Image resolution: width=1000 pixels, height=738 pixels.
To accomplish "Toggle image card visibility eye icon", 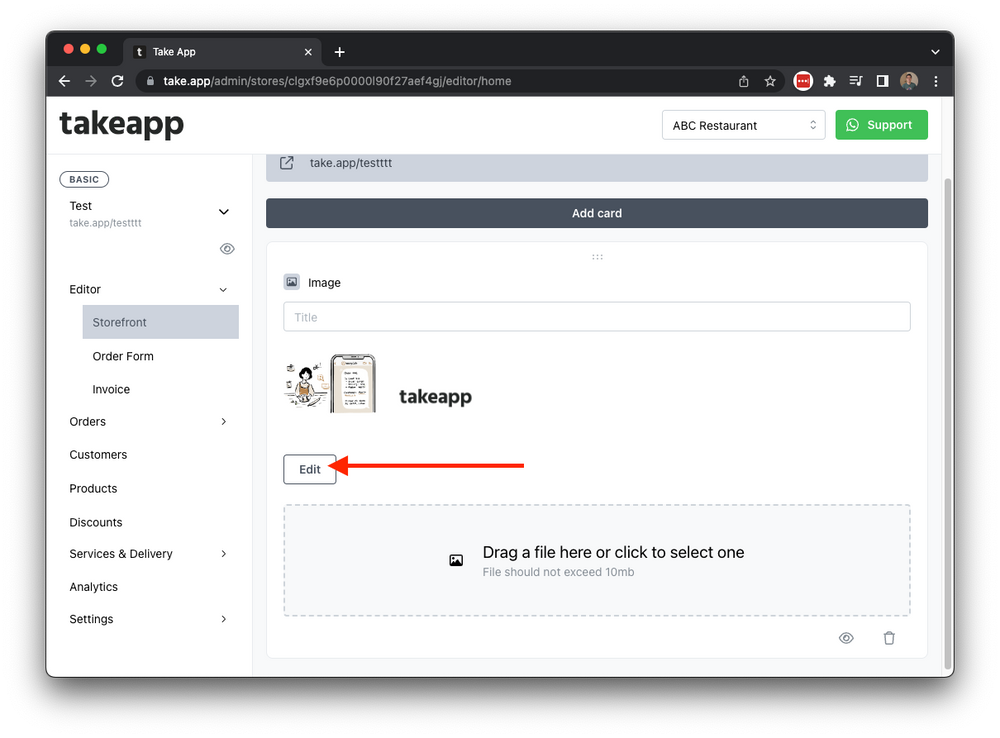I will pos(846,638).
